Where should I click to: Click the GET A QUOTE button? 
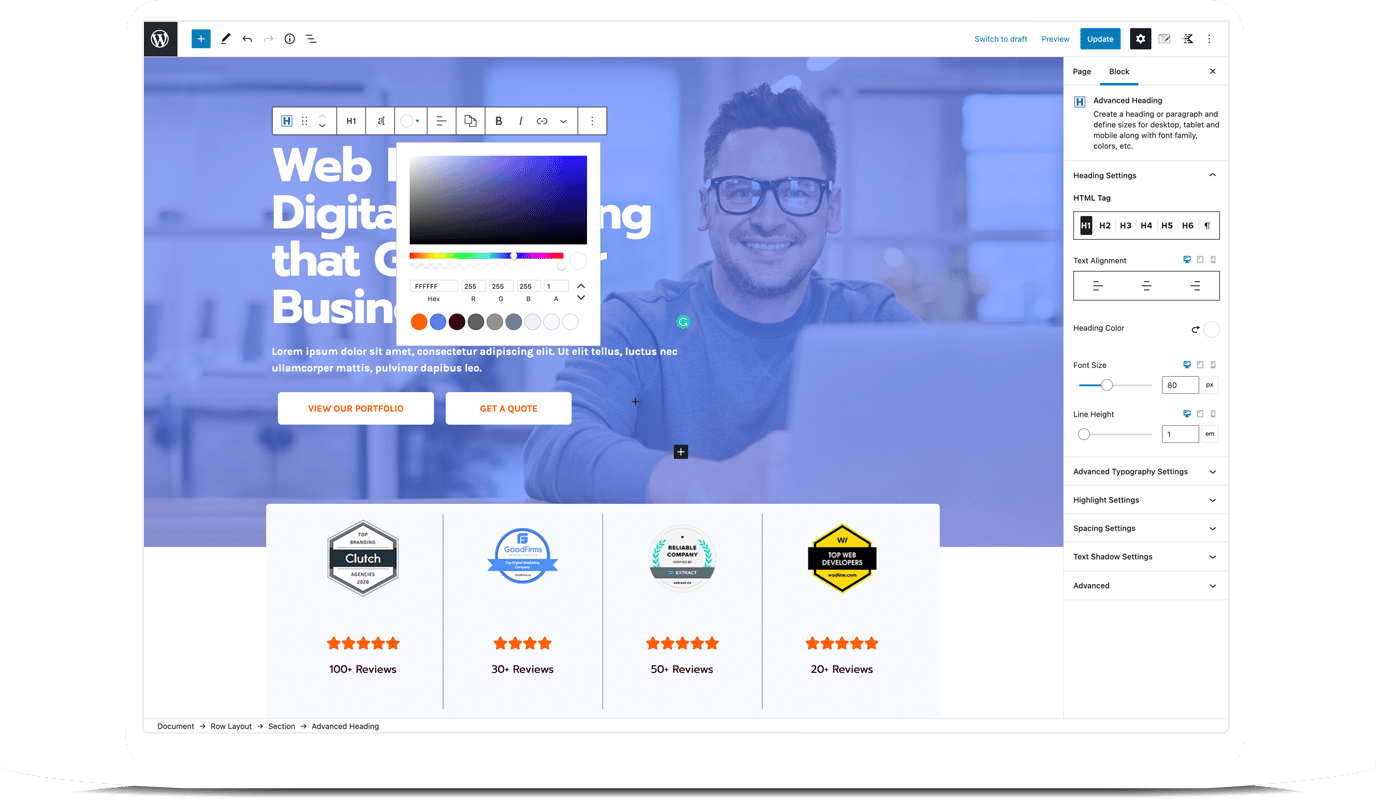pos(509,408)
